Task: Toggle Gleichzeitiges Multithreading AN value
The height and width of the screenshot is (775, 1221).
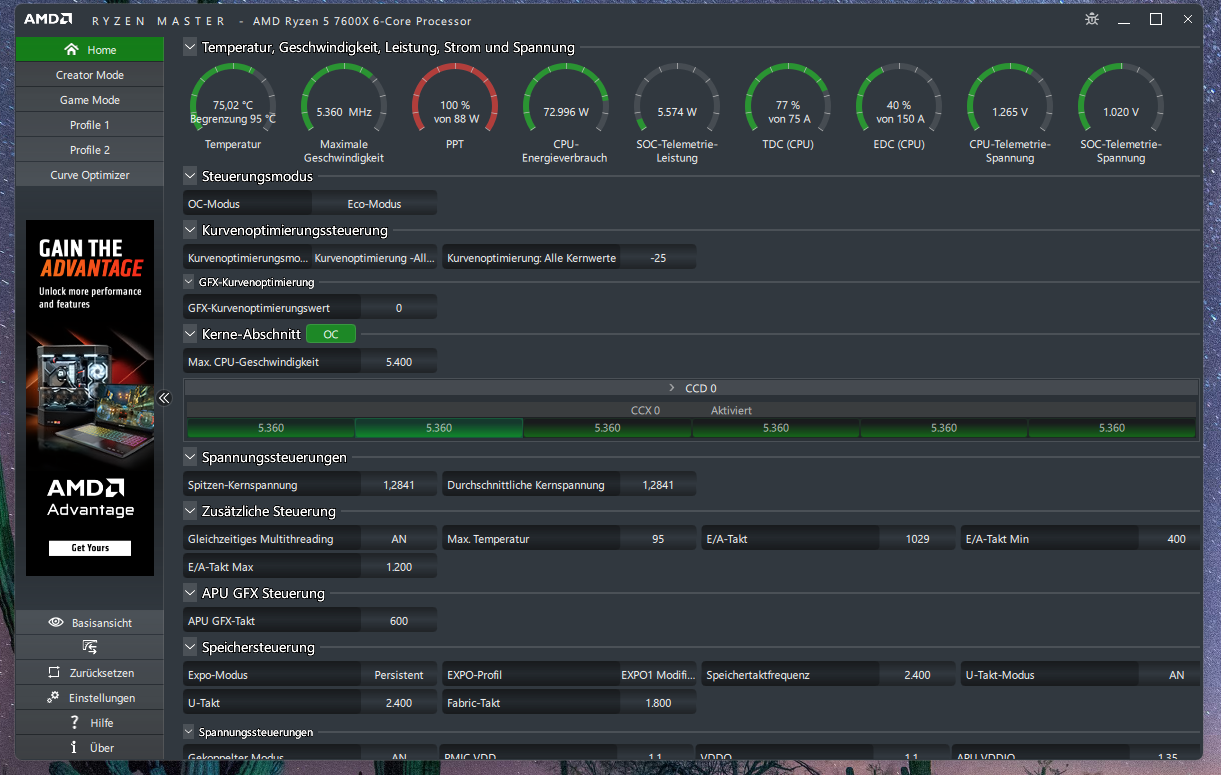Action: [x=399, y=539]
